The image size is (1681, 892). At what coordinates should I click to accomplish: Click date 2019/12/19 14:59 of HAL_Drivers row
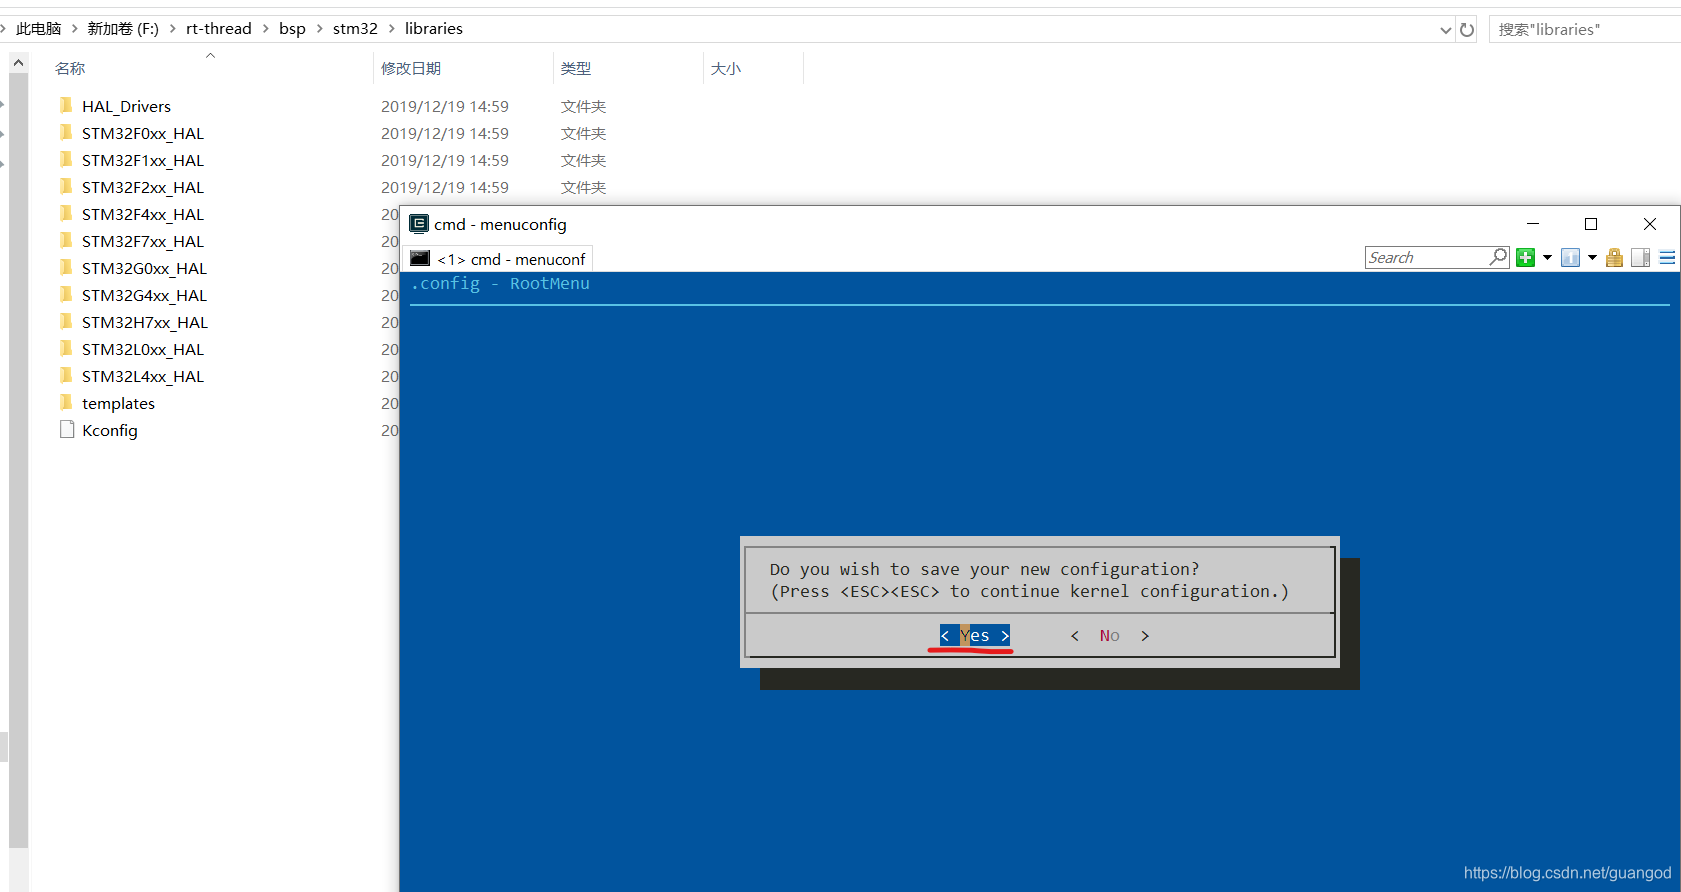tap(445, 106)
